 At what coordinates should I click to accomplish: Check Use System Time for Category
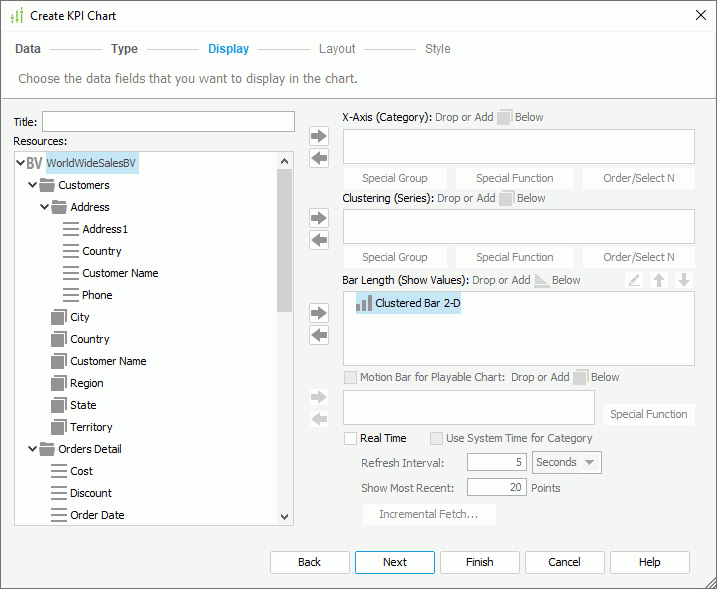click(x=436, y=438)
